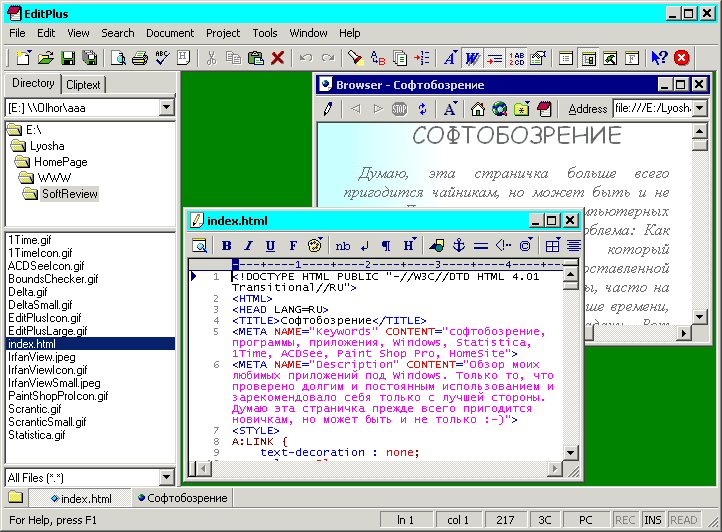Click Address field in Browser window

coord(653,108)
